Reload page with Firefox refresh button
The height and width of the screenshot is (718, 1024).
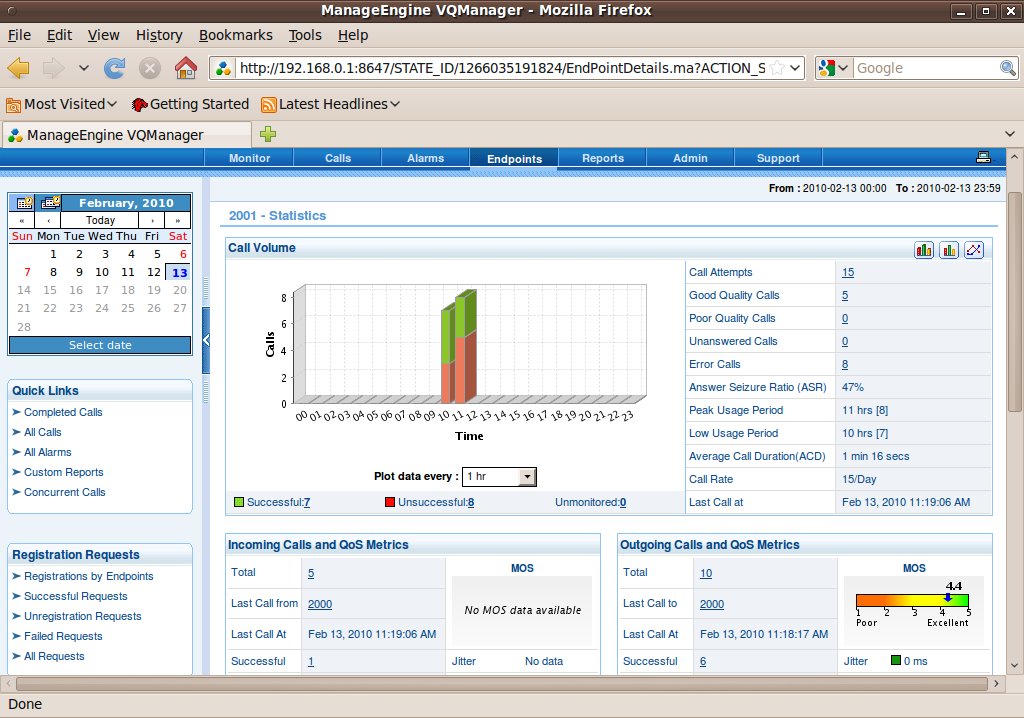pyautogui.click(x=115, y=68)
